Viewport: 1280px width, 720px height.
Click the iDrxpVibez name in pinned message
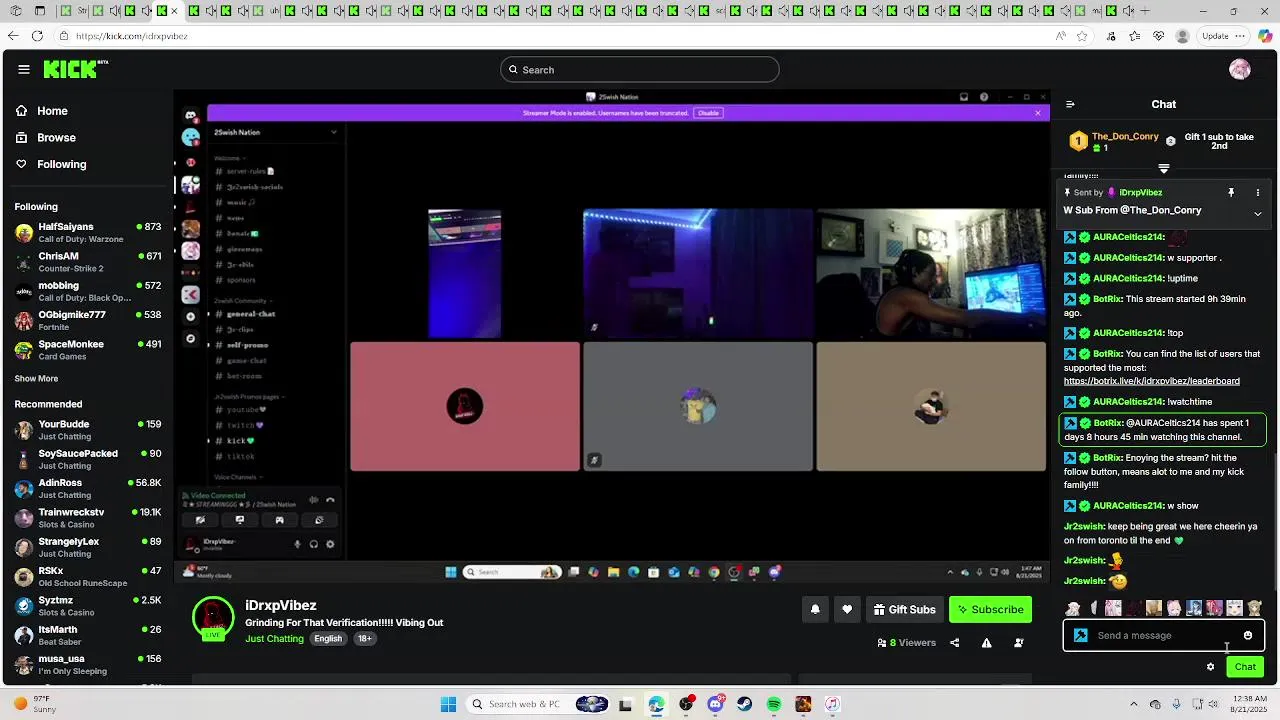1141,192
